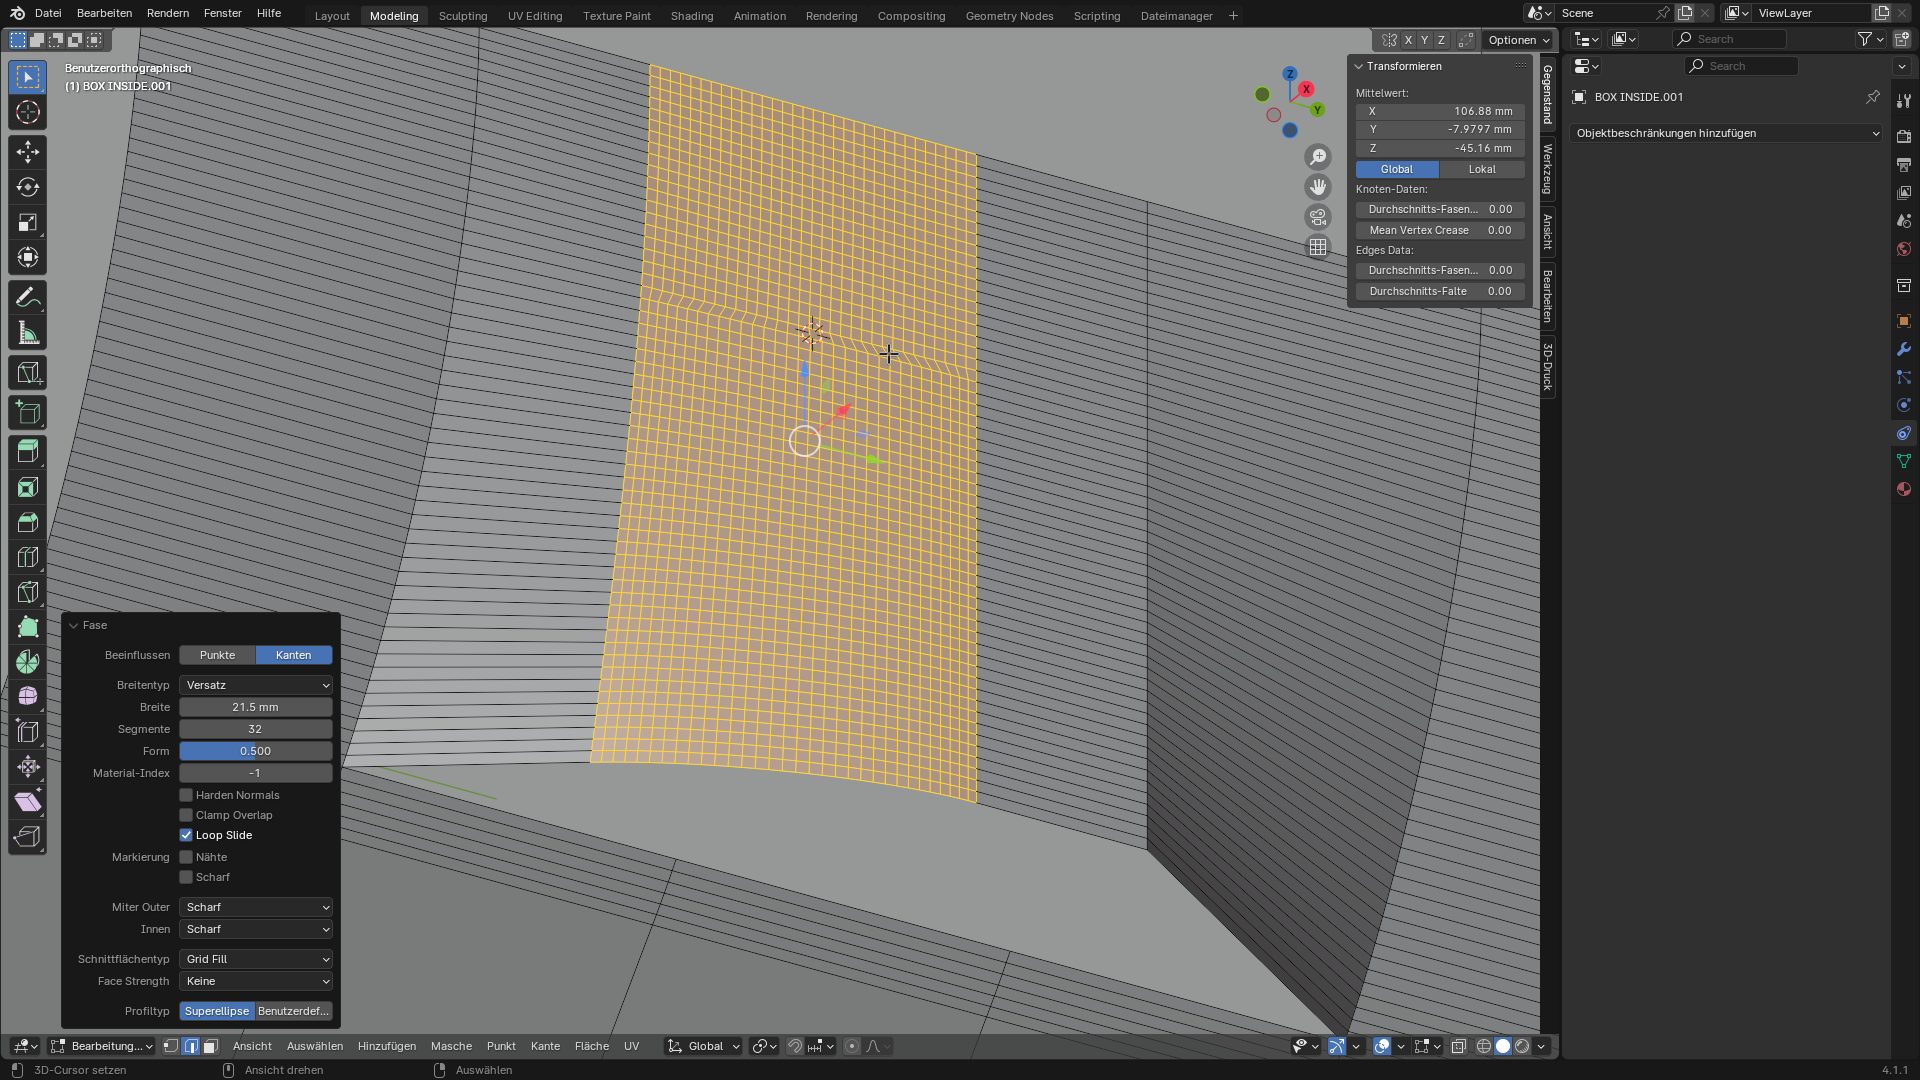1920x1080 pixels.
Task: Open the Modifiers wrench properties tab
Action: click(x=1903, y=349)
